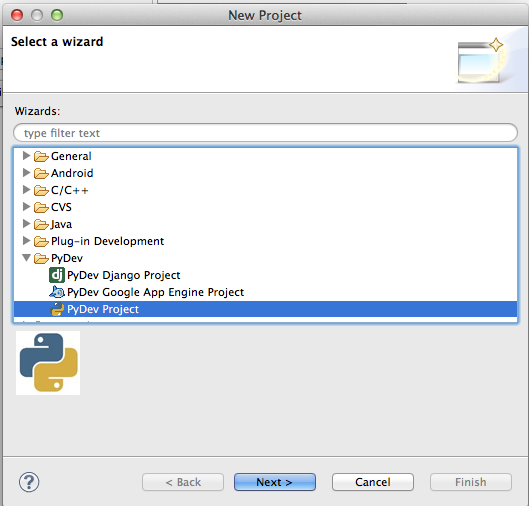Open help via question mark icon
Viewport: 529px width, 506px height.
29,482
